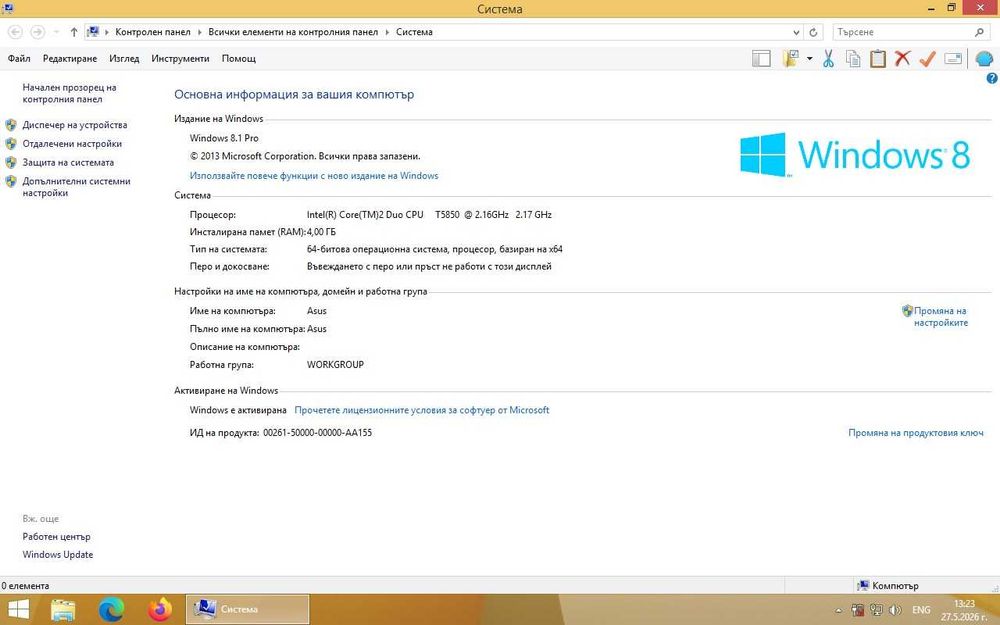The height and width of the screenshot is (625, 1000).
Task: Select product ID 00261-50000-00000-AA155 text
Action: pos(317,432)
